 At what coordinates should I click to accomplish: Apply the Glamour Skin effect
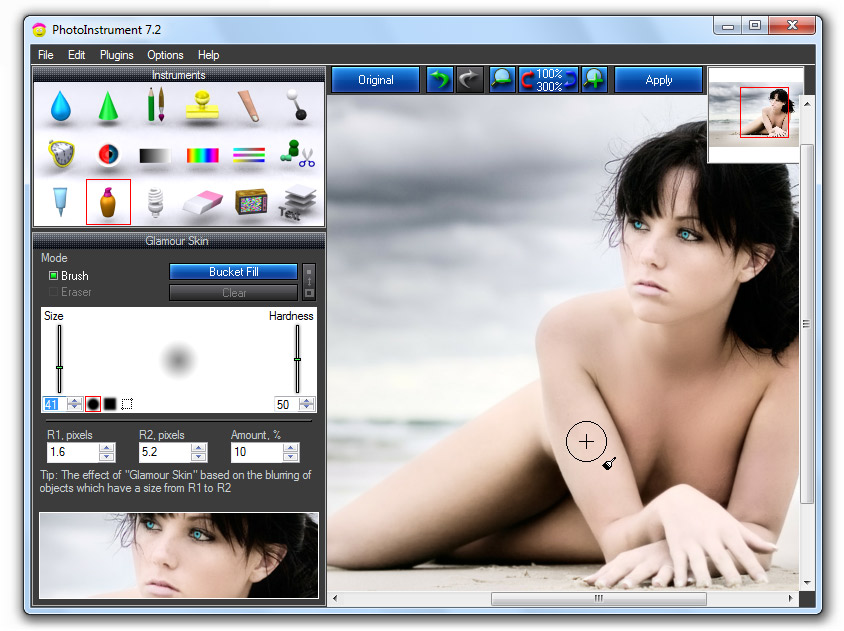click(658, 79)
